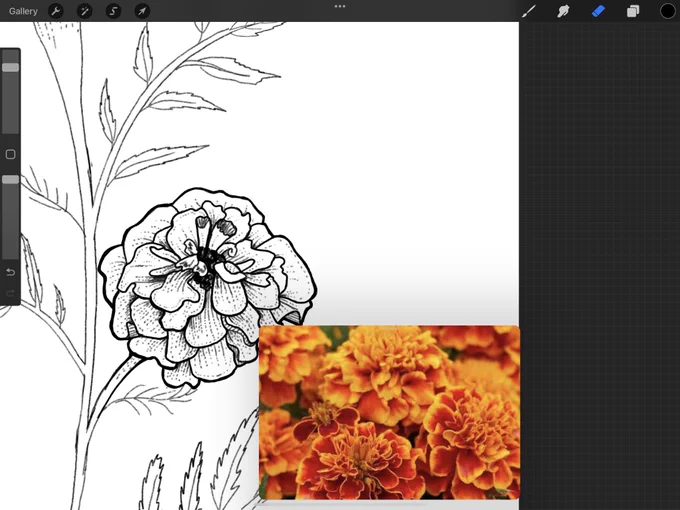Tap the square Modify button in sidebar
The width and height of the screenshot is (680, 510).
pos(10,154)
